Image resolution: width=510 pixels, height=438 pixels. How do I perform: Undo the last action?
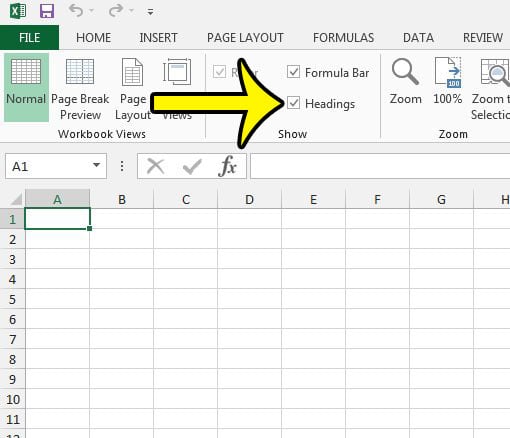tap(76, 11)
